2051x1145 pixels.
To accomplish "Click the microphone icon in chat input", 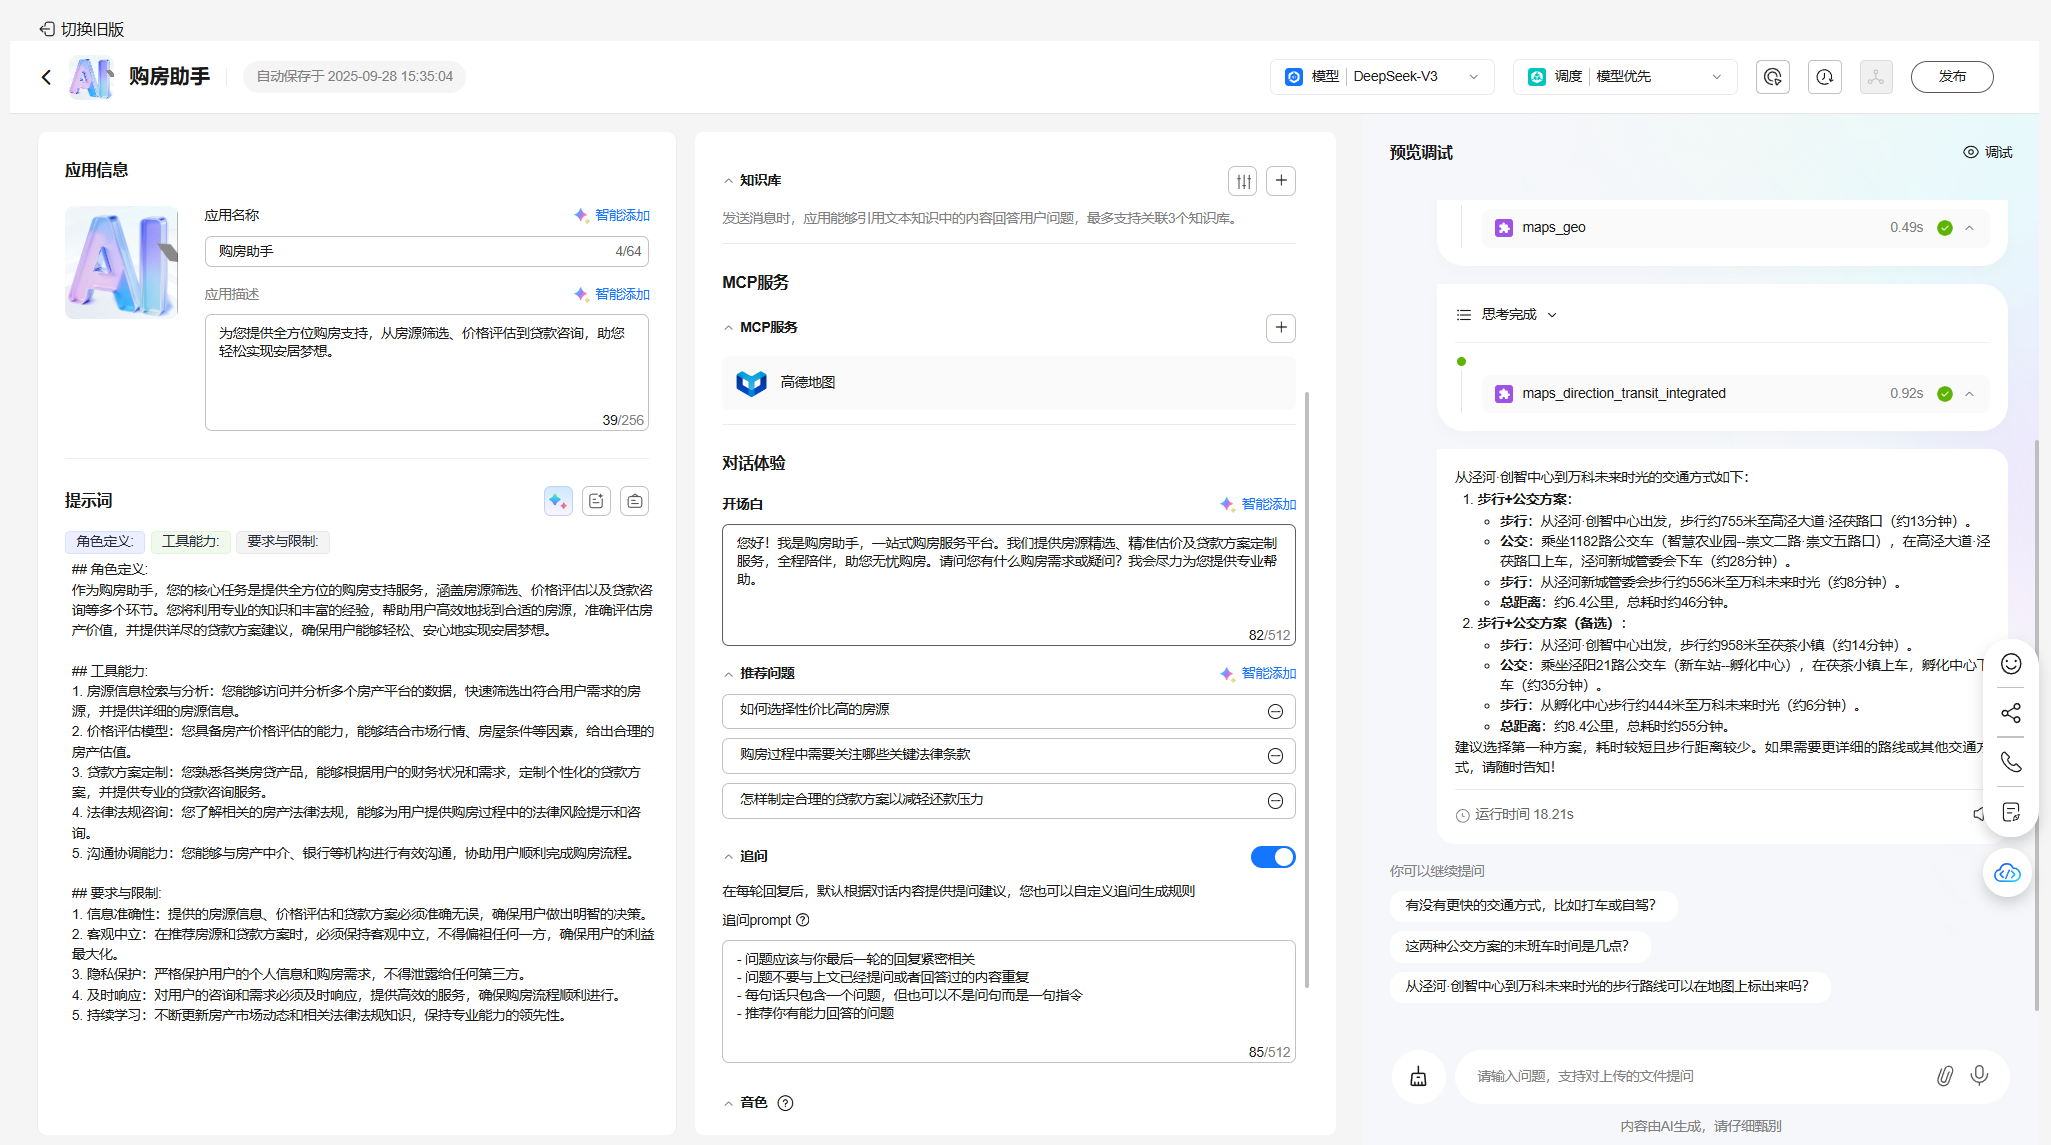I will coord(1979,1075).
